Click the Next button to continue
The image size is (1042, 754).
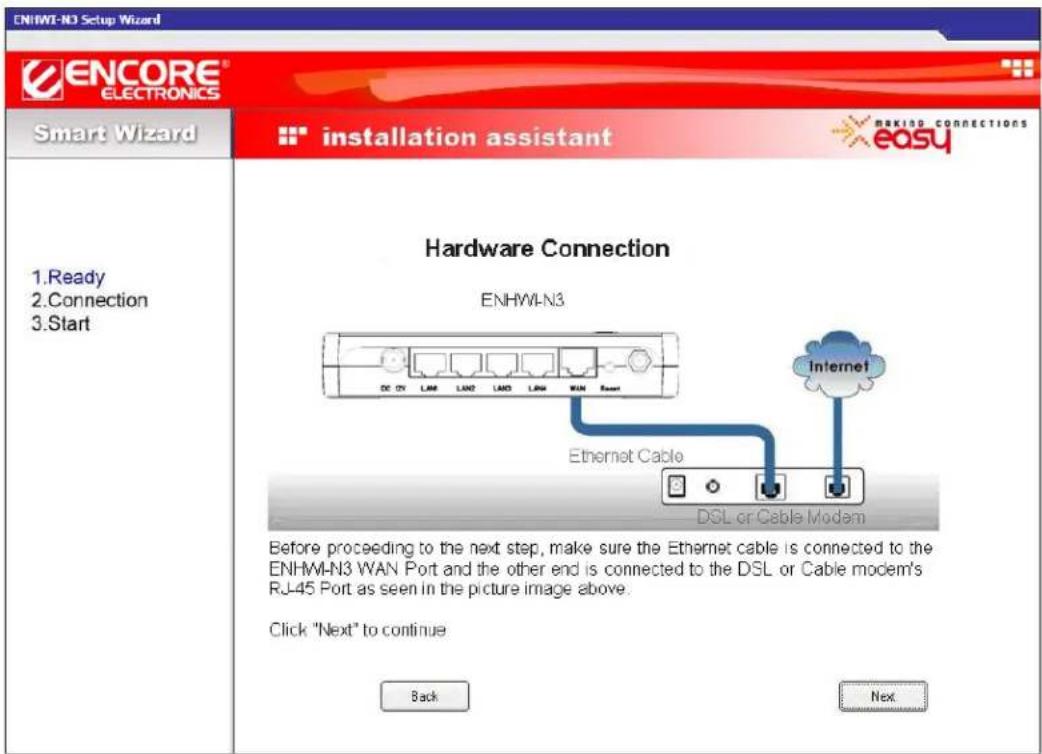pyautogui.click(x=883, y=696)
